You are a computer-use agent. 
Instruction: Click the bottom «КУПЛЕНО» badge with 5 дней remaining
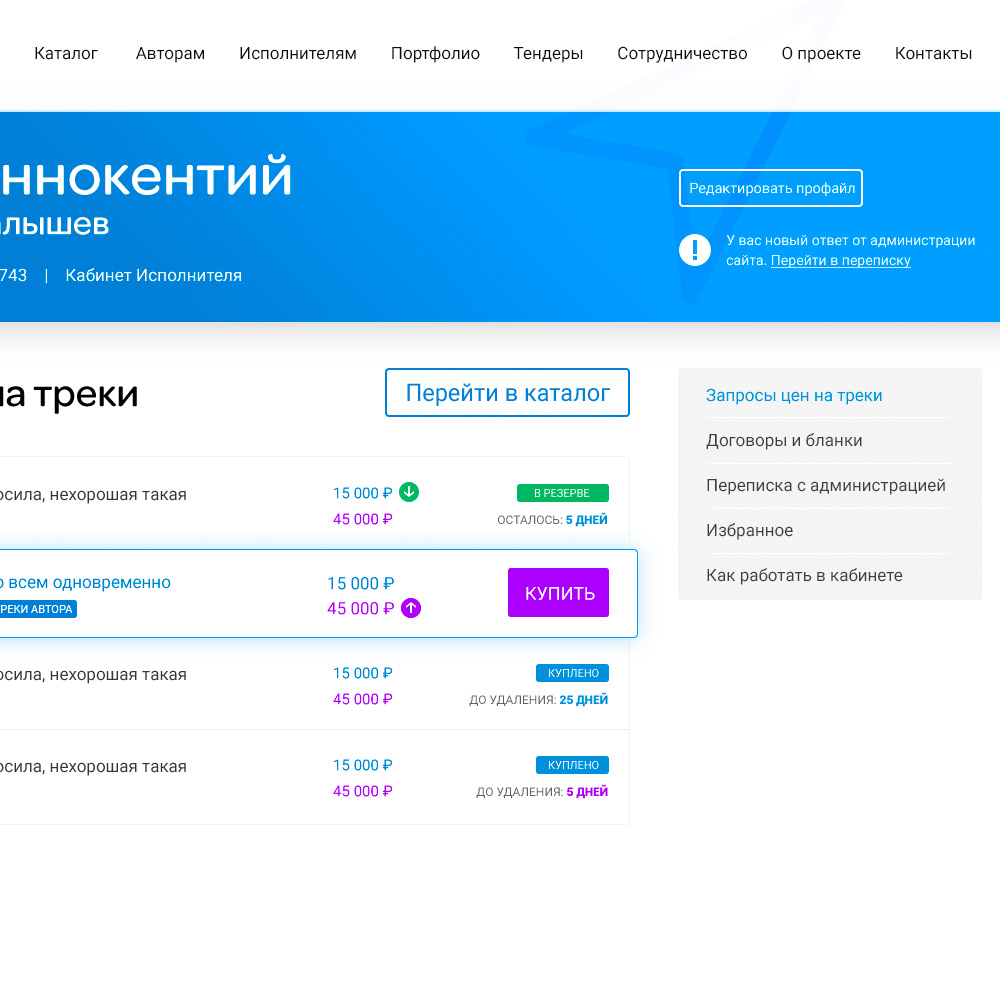[x=571, y=764]
